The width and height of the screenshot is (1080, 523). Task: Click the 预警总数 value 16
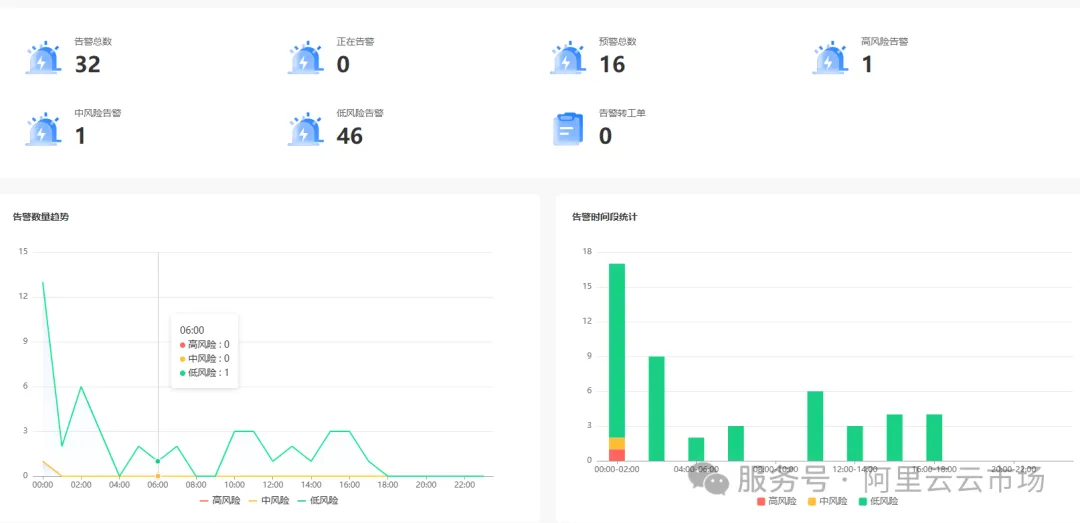click(612, 64)
